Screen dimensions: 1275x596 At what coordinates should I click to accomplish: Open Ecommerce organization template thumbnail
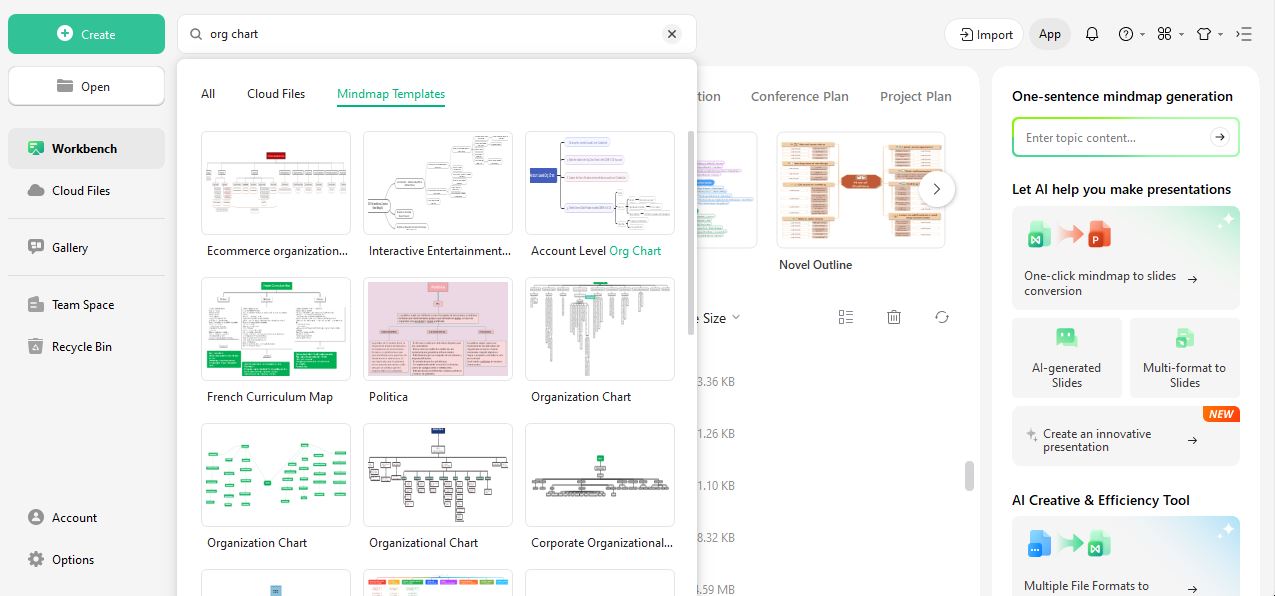(x=276, y=183)
